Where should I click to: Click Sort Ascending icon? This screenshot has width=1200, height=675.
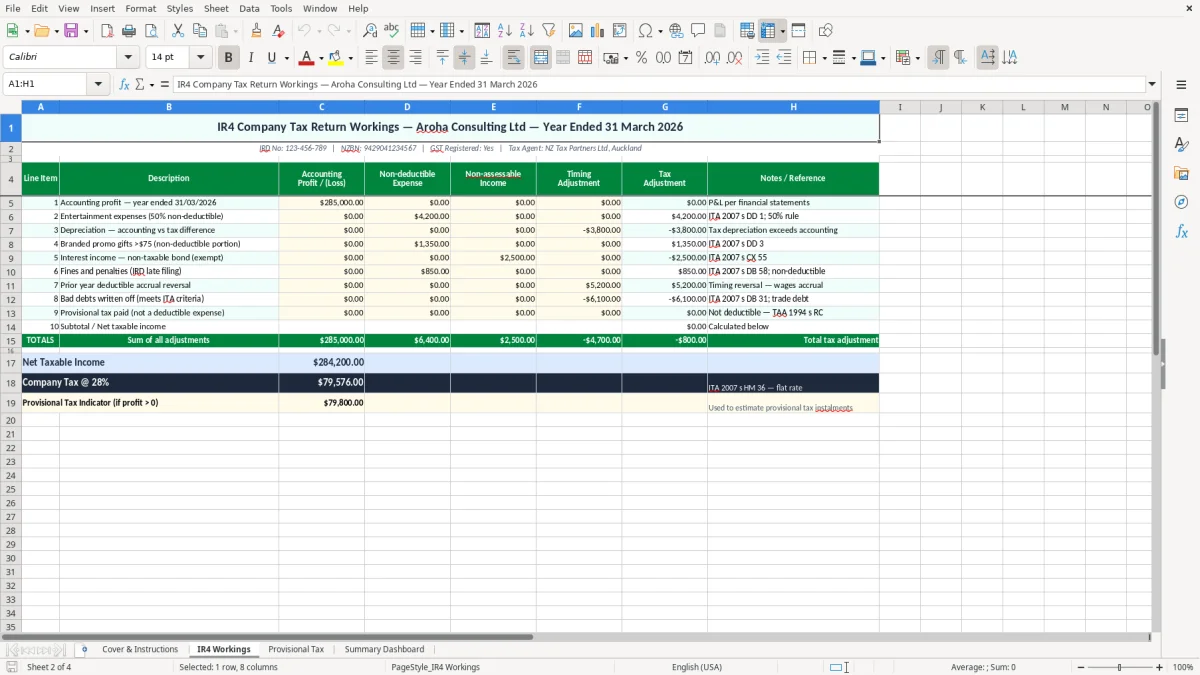coord(505,31)
